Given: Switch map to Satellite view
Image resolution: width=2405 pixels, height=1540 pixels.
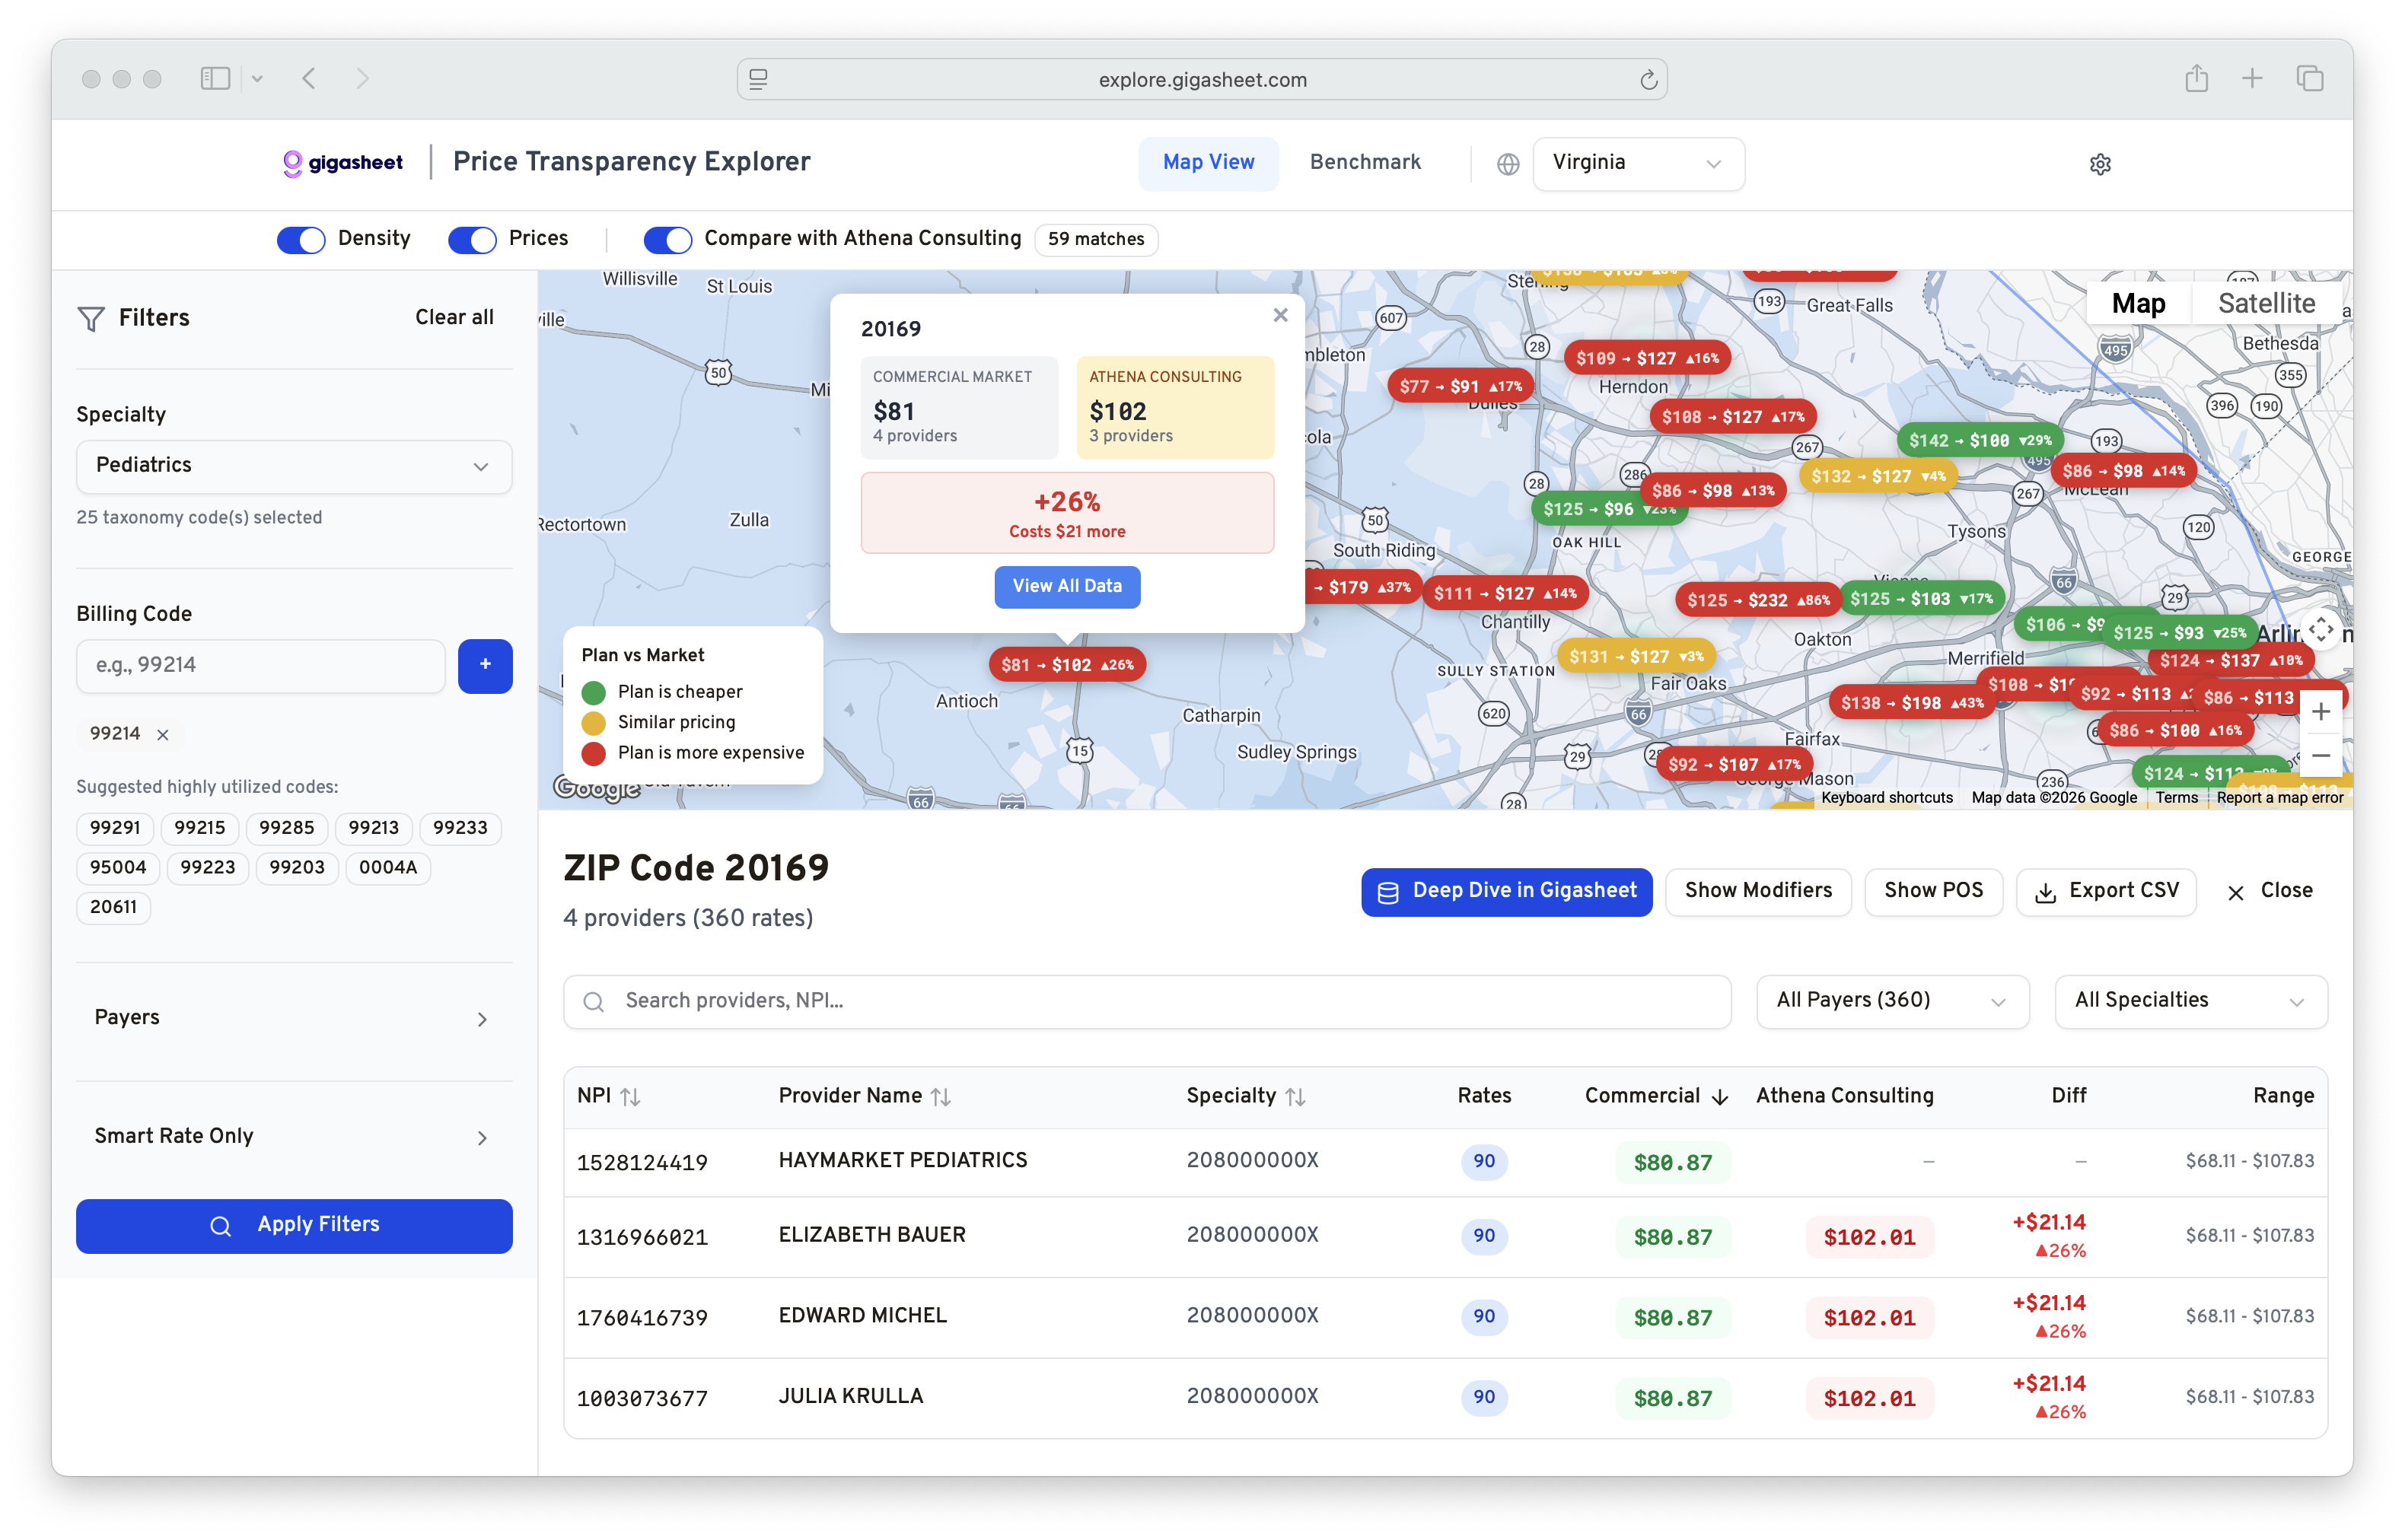Looking at the screenshot, I should [2266, 303].
